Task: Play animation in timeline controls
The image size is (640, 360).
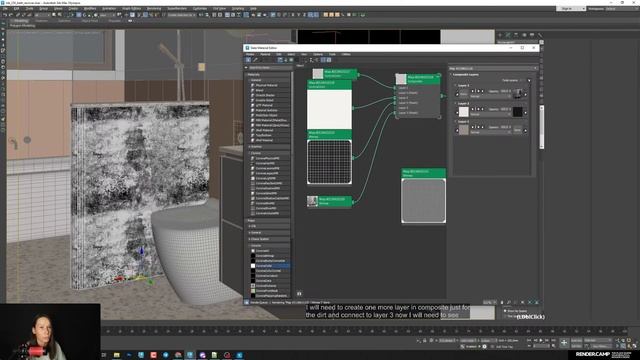Action: point(541,340)
